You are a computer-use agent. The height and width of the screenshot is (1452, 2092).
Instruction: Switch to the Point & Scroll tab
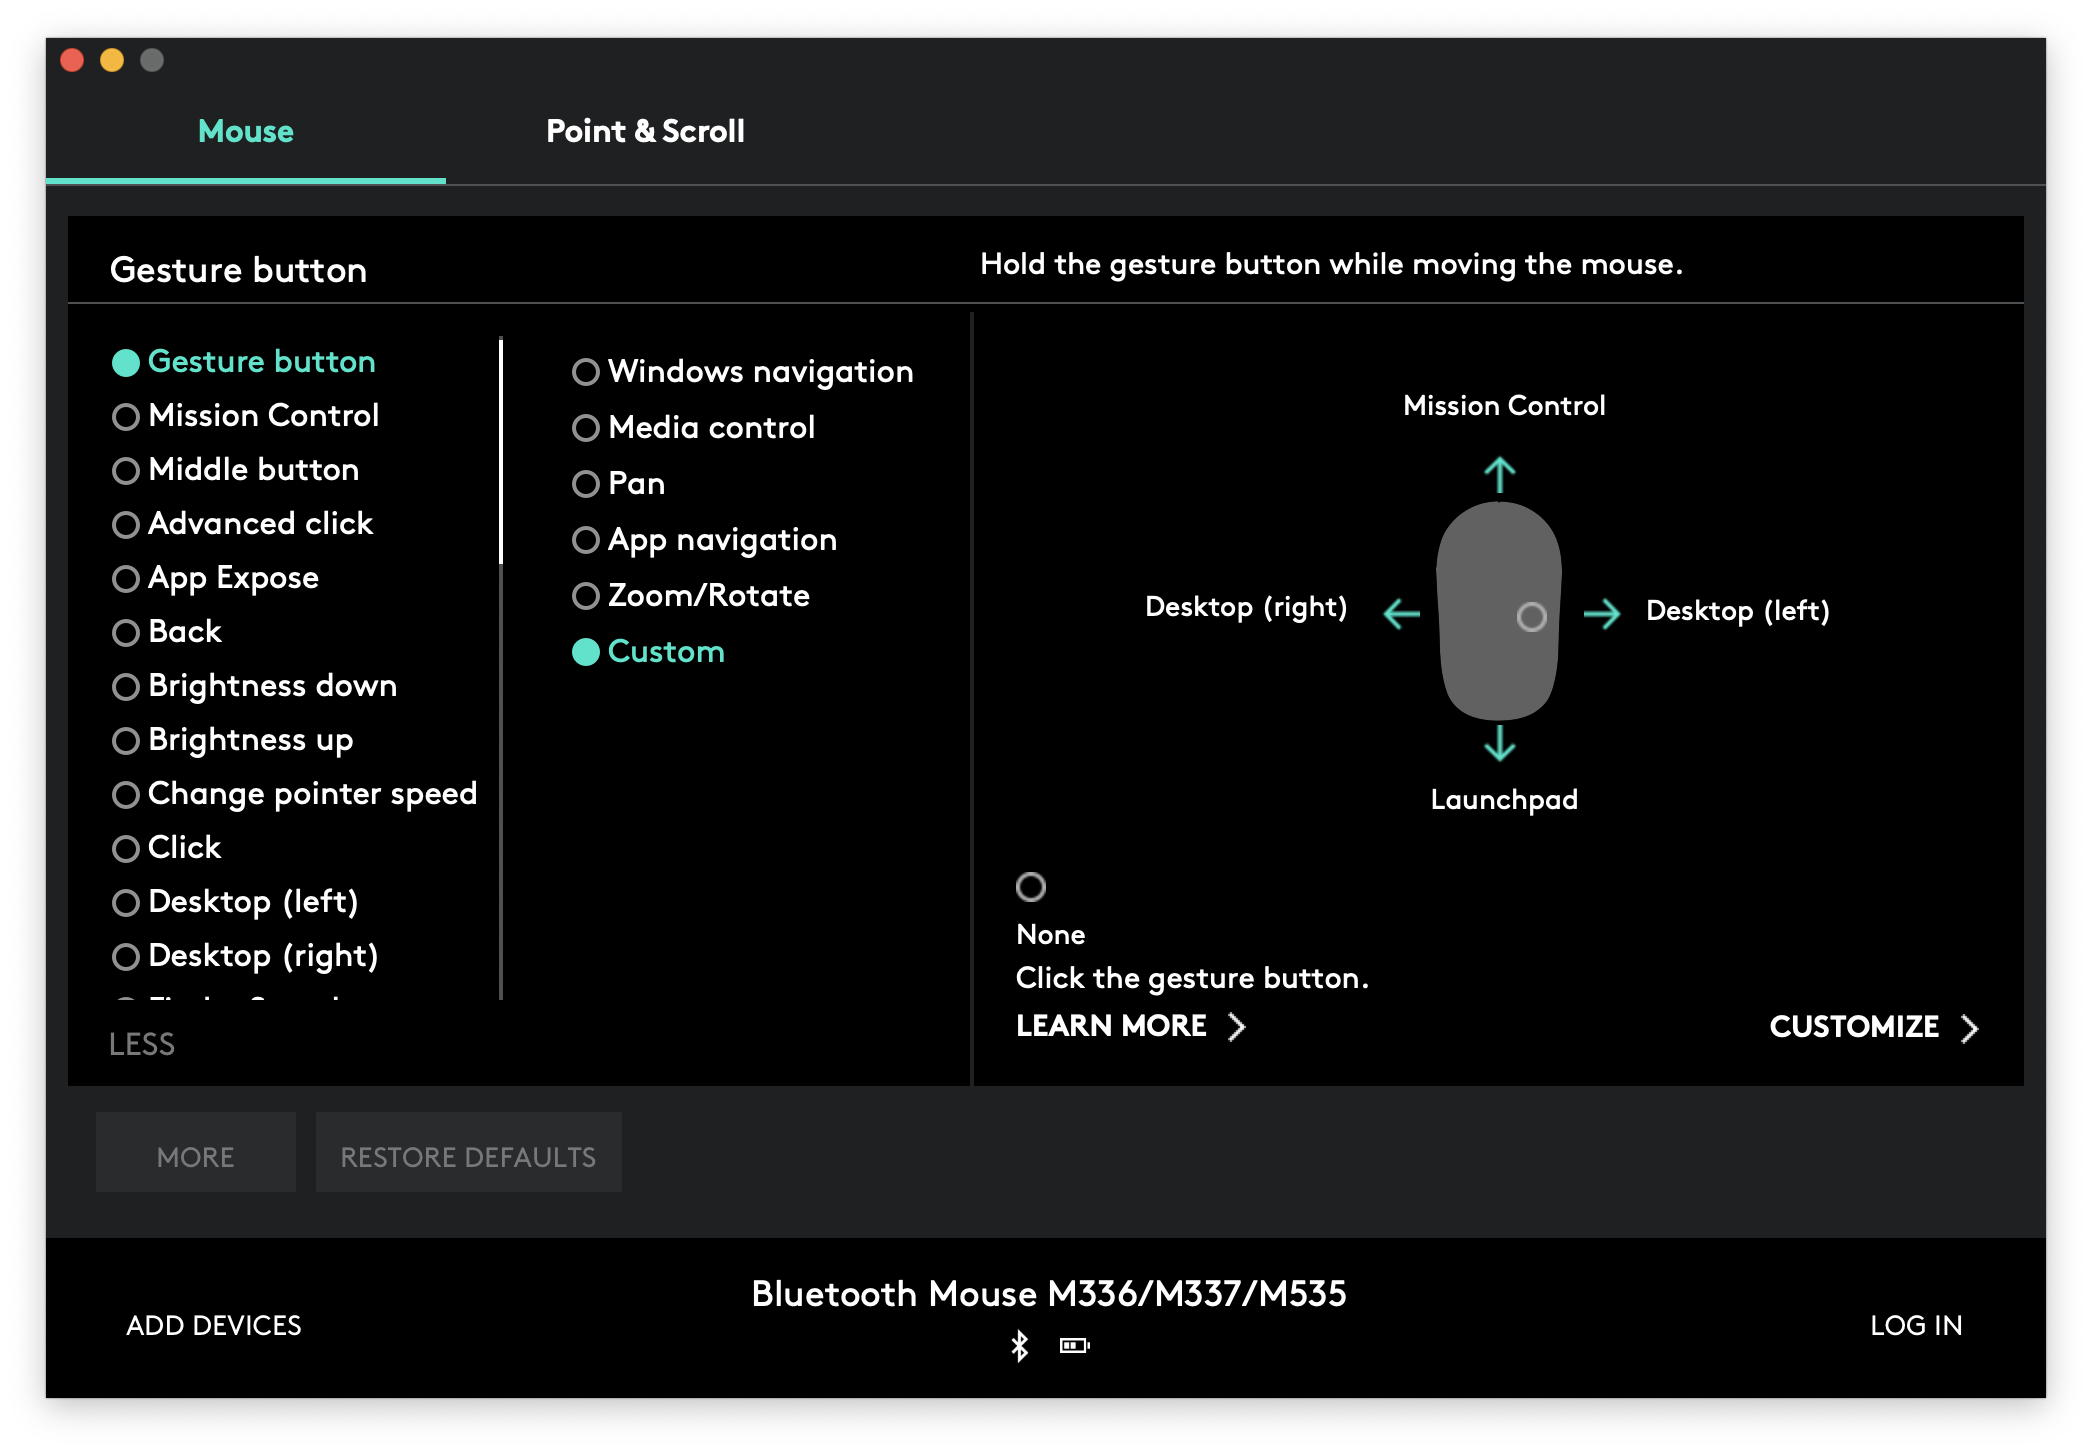[645, 131]
